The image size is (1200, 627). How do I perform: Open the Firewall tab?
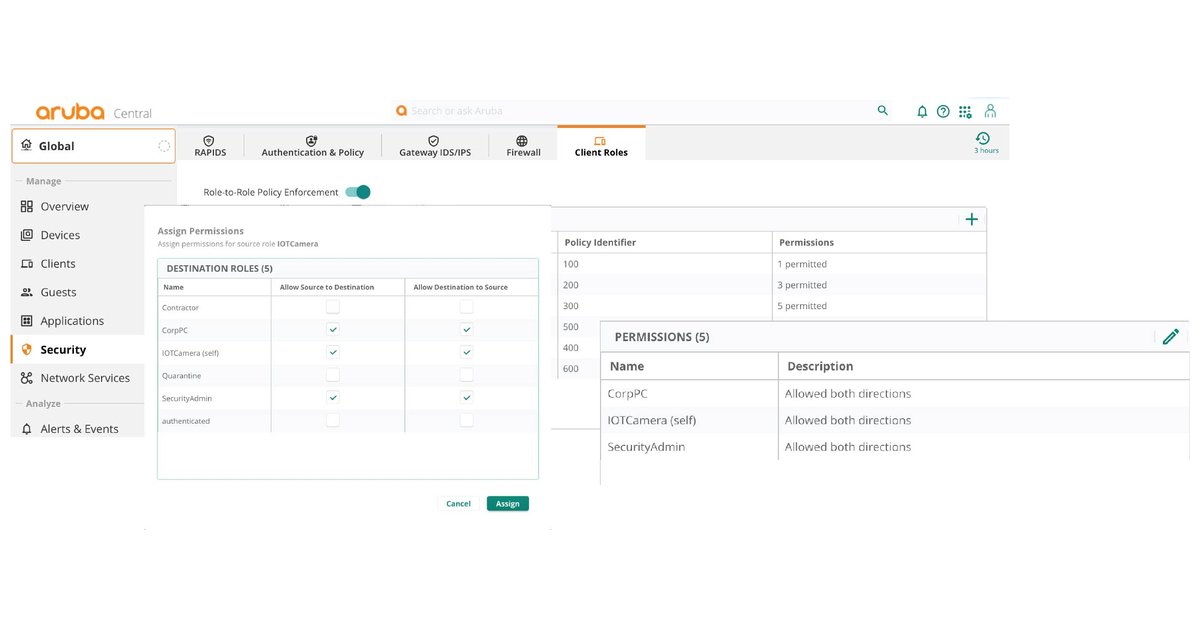[523, 146]
